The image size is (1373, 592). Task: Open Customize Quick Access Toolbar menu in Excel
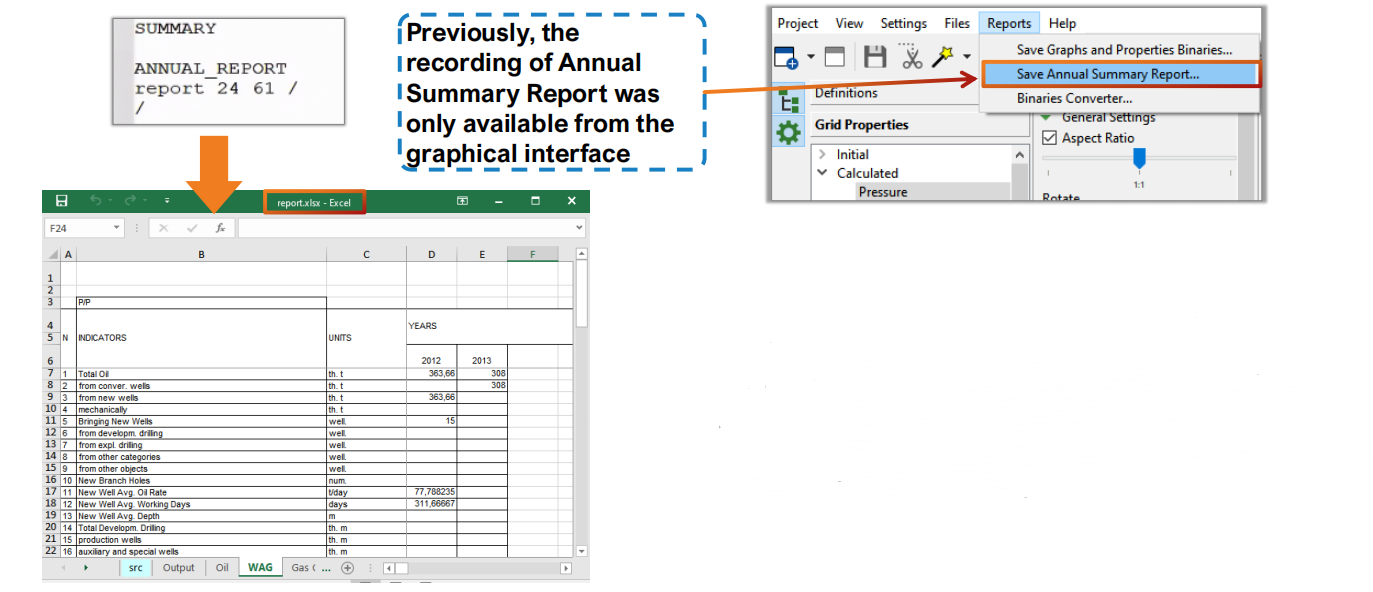tap(166, 201)
